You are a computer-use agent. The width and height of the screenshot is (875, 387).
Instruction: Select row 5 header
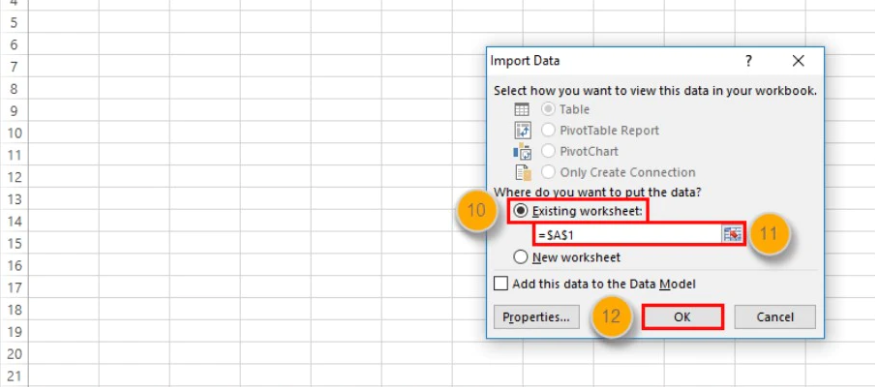(14, 23)
